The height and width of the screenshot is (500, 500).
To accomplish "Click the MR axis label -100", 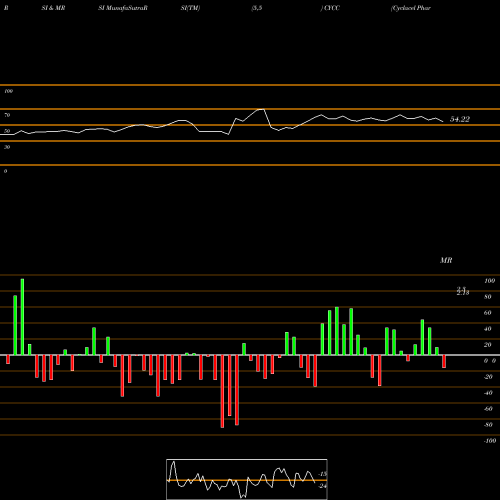I will pos(489,441).
